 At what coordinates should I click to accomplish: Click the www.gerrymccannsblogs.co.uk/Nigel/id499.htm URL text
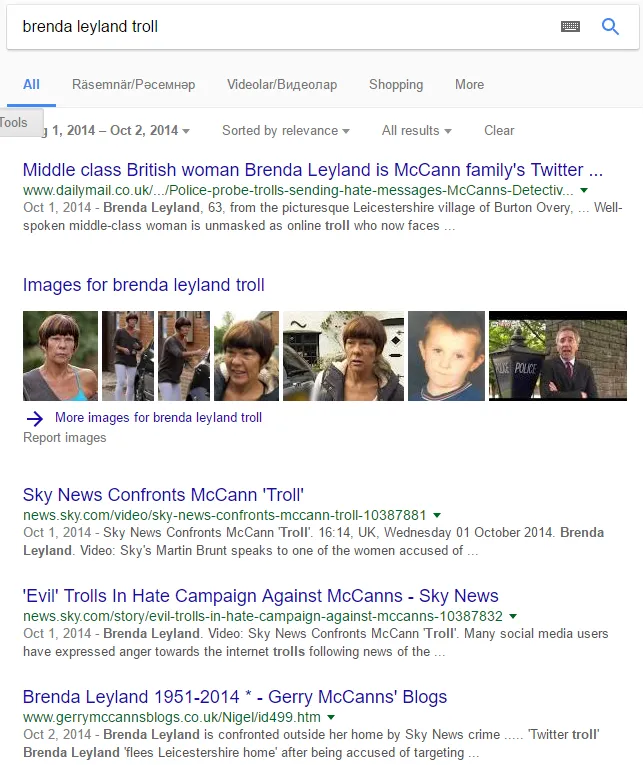[x=172, y=718]
